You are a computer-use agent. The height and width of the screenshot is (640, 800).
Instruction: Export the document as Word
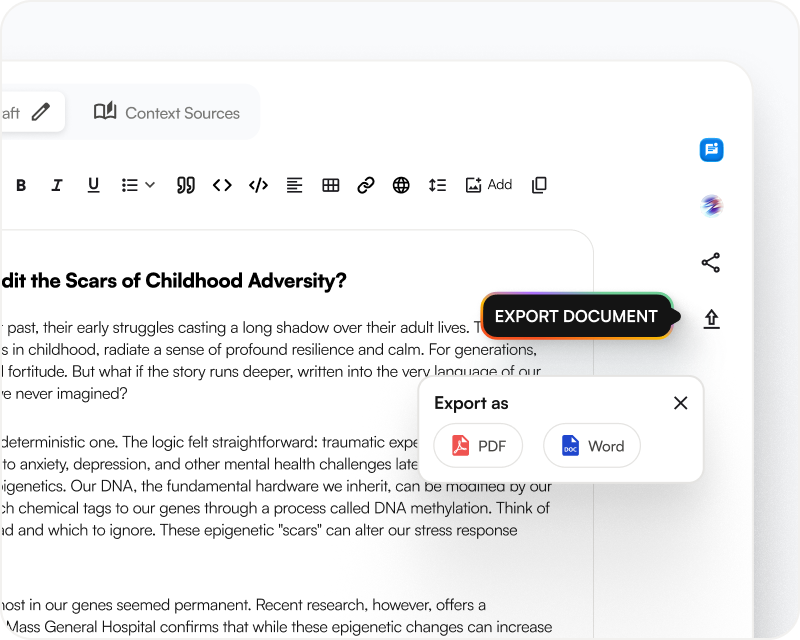click(592, 446)
